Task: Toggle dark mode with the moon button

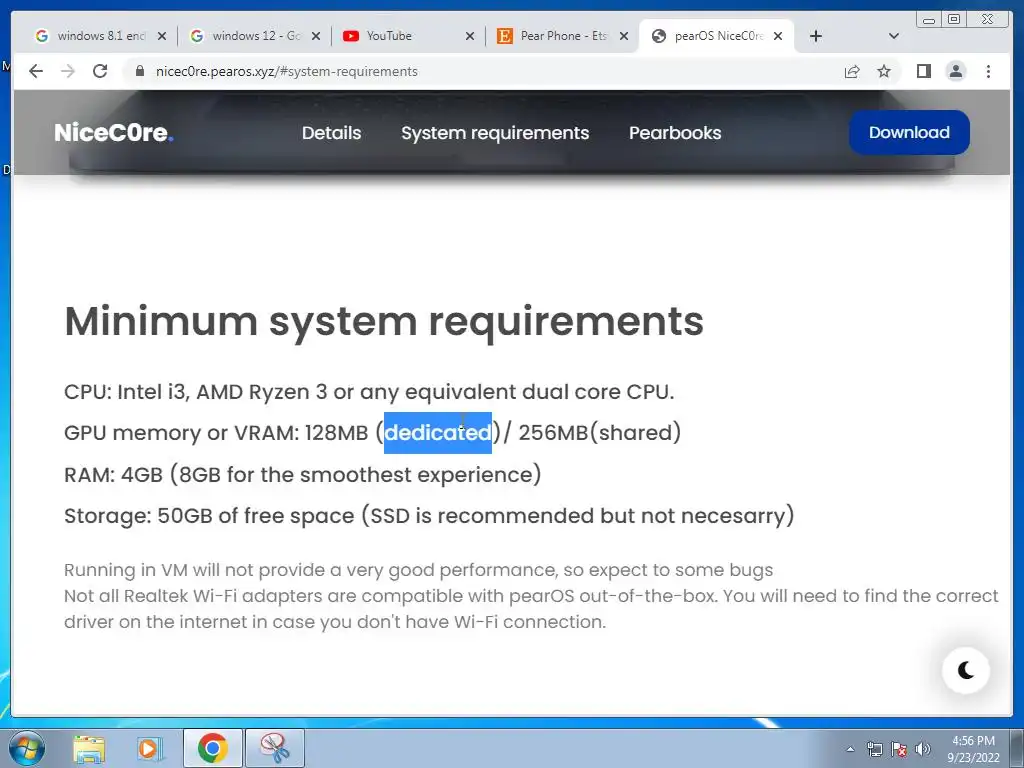Action: pos(966,670)
